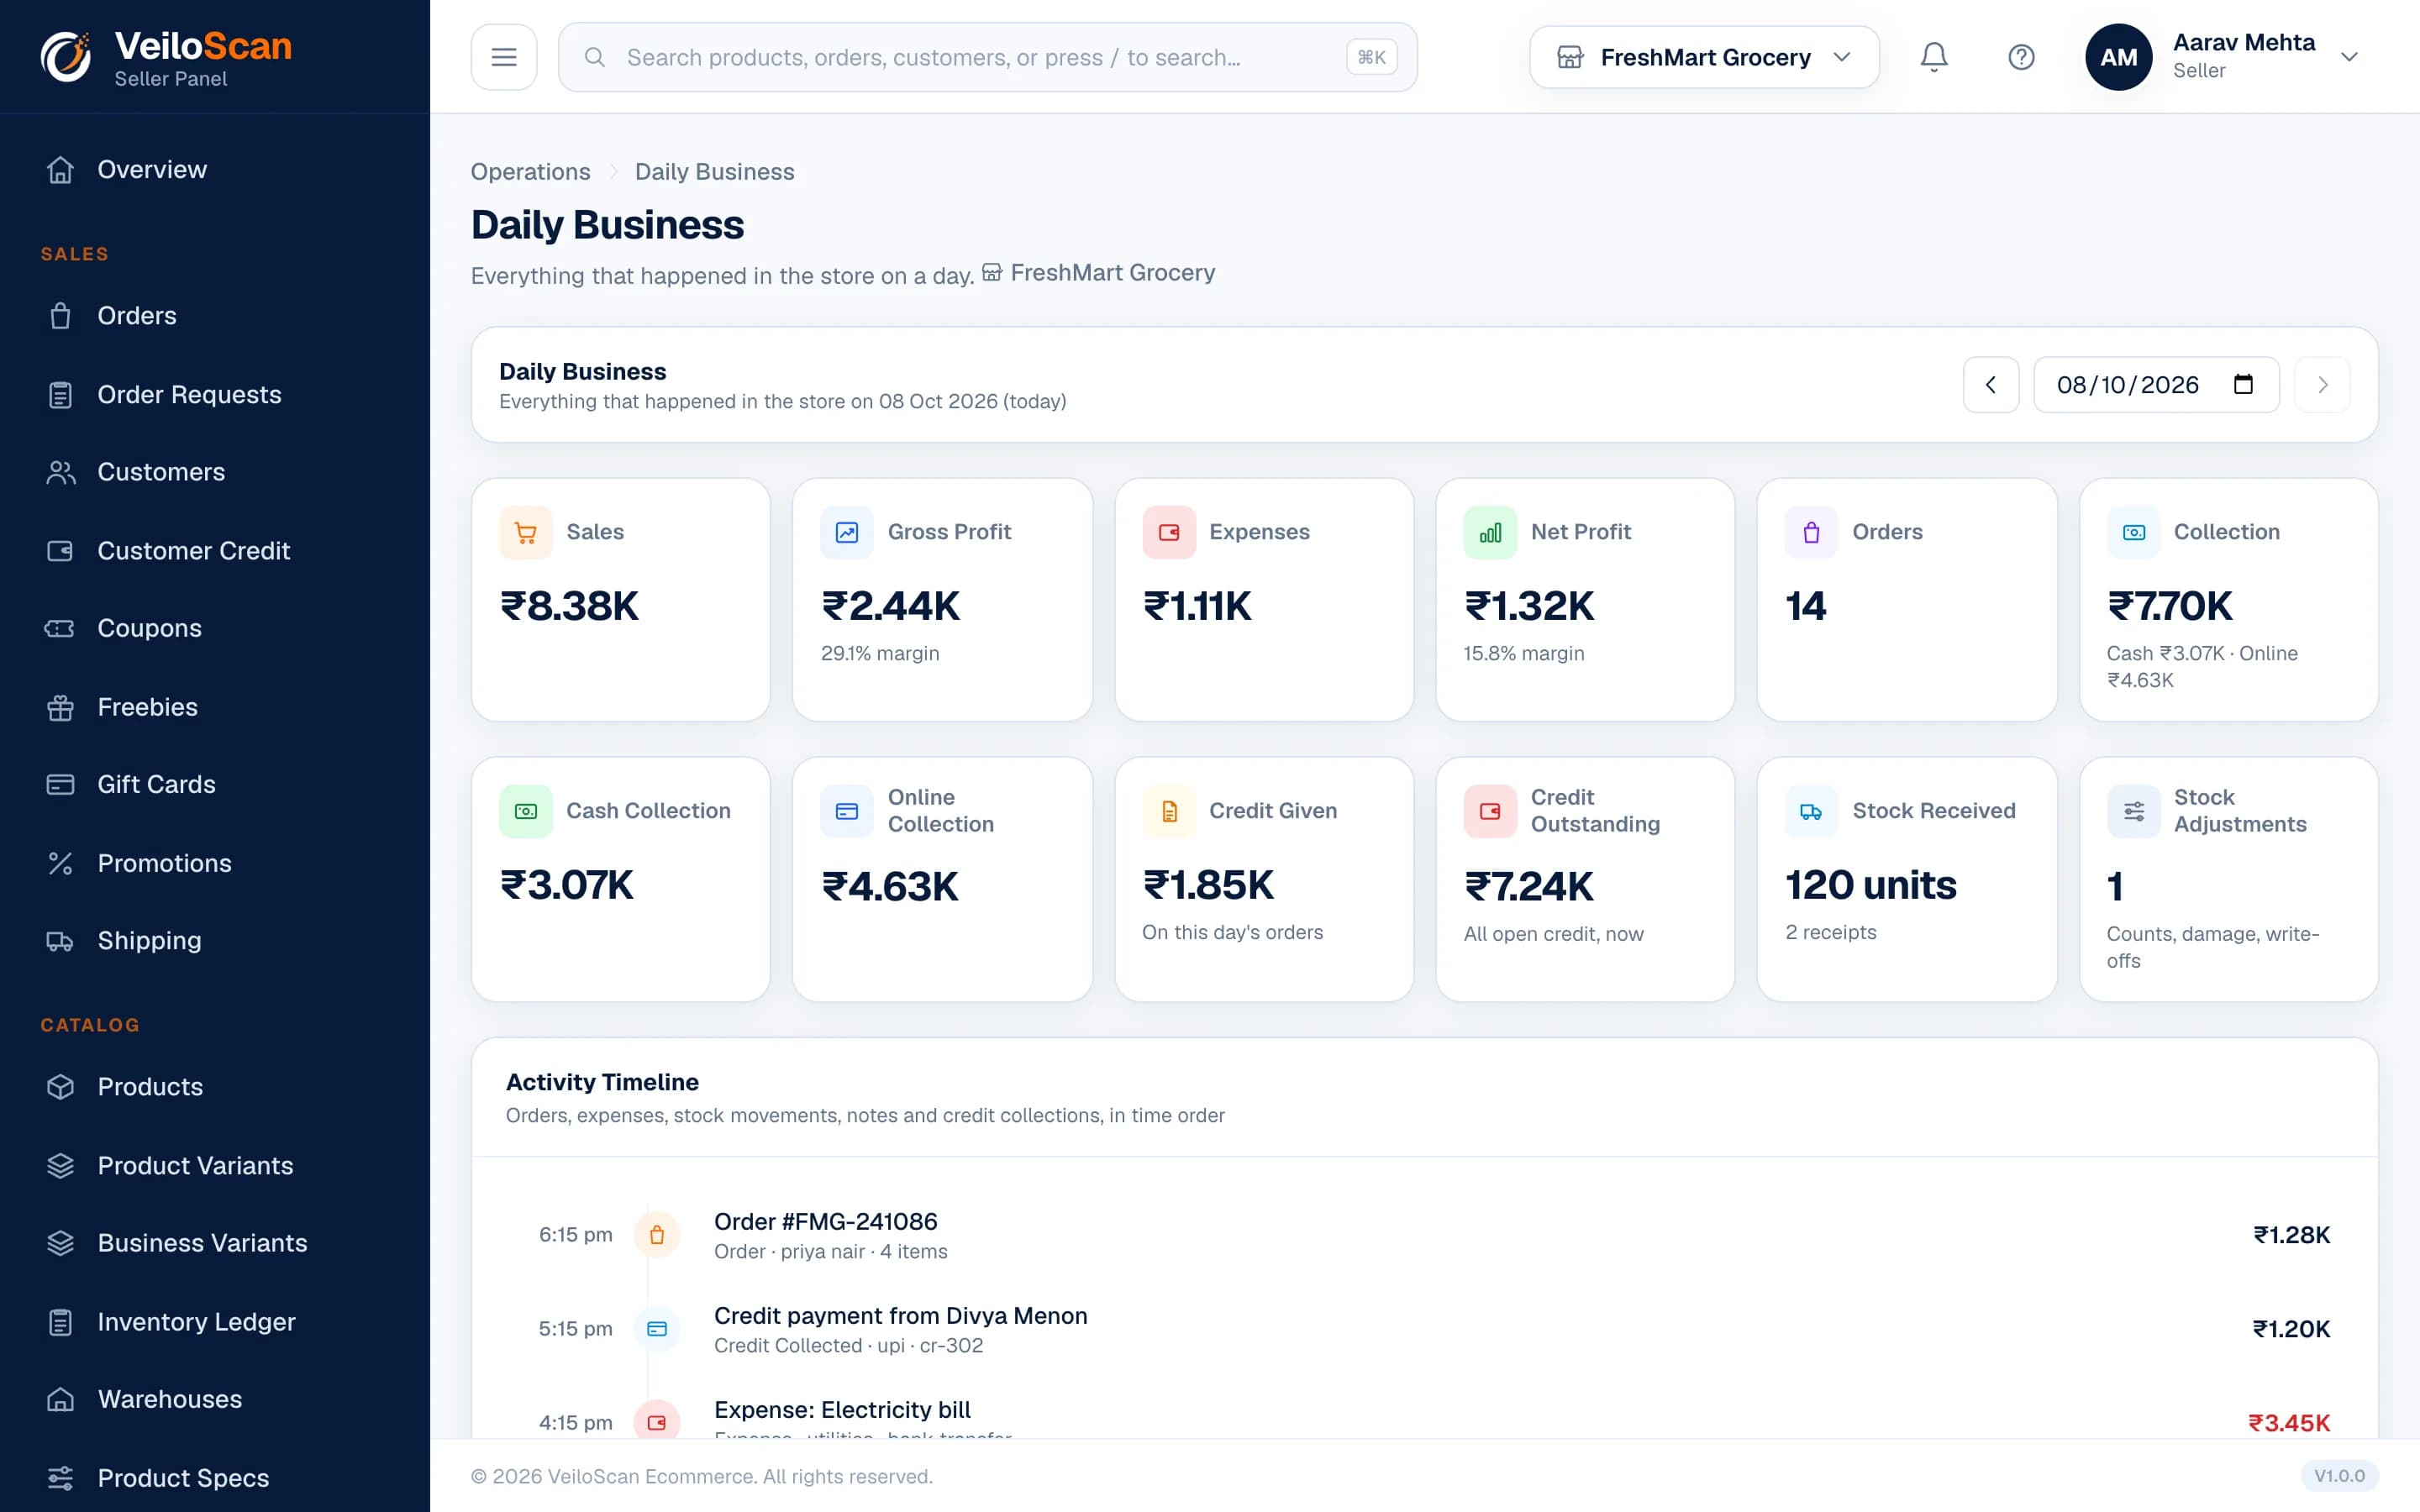Screen dimensions: 2420x1512
Task: Click the Daily Business breadcrumb
Action: pyautogui.click(x=714, y=171)
